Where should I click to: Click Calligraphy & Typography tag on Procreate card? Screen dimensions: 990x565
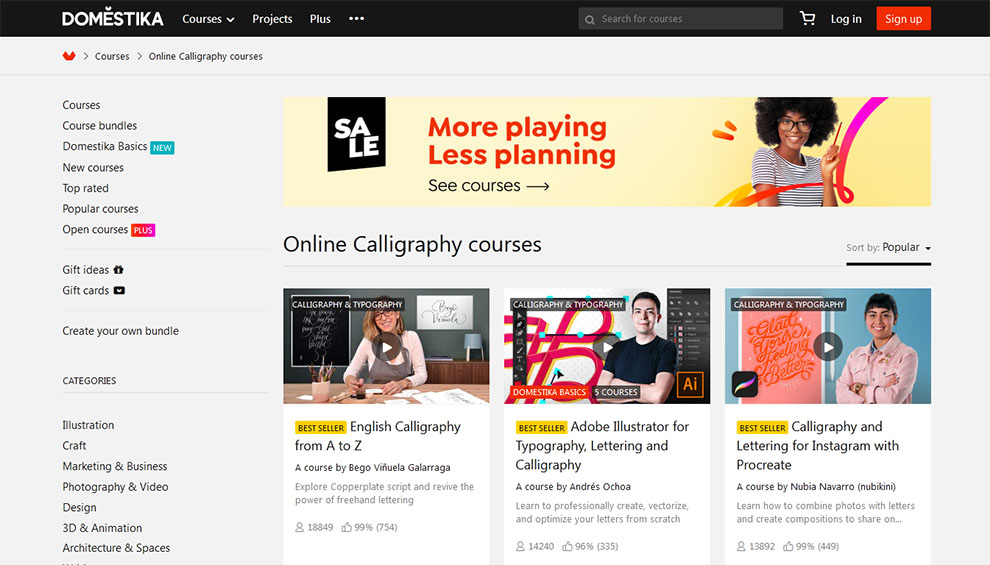(789, 304)
